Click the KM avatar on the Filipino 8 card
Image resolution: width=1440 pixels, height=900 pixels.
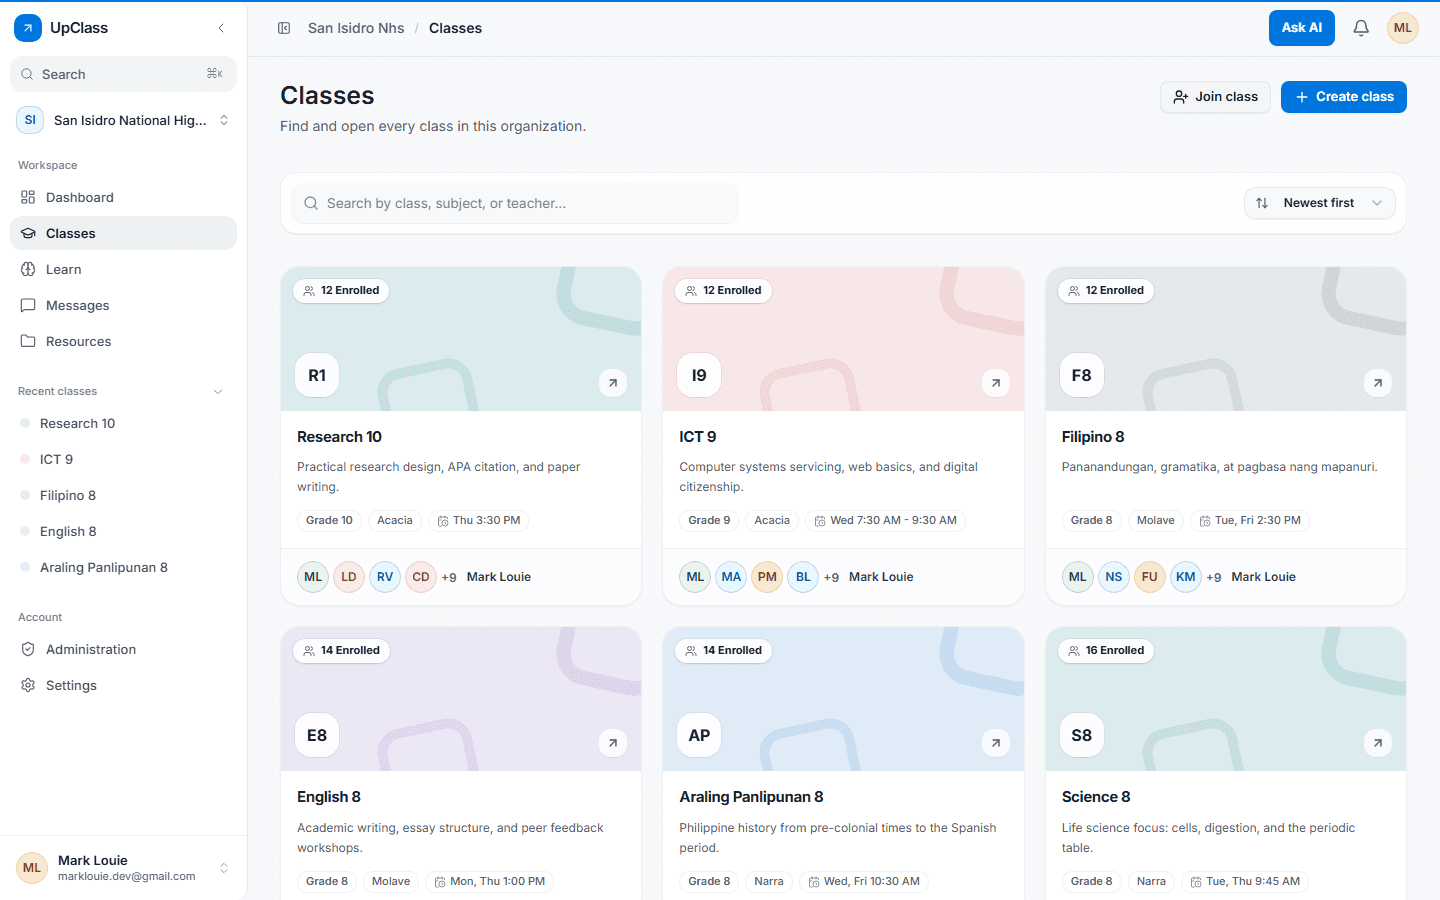pos(1186,577)
